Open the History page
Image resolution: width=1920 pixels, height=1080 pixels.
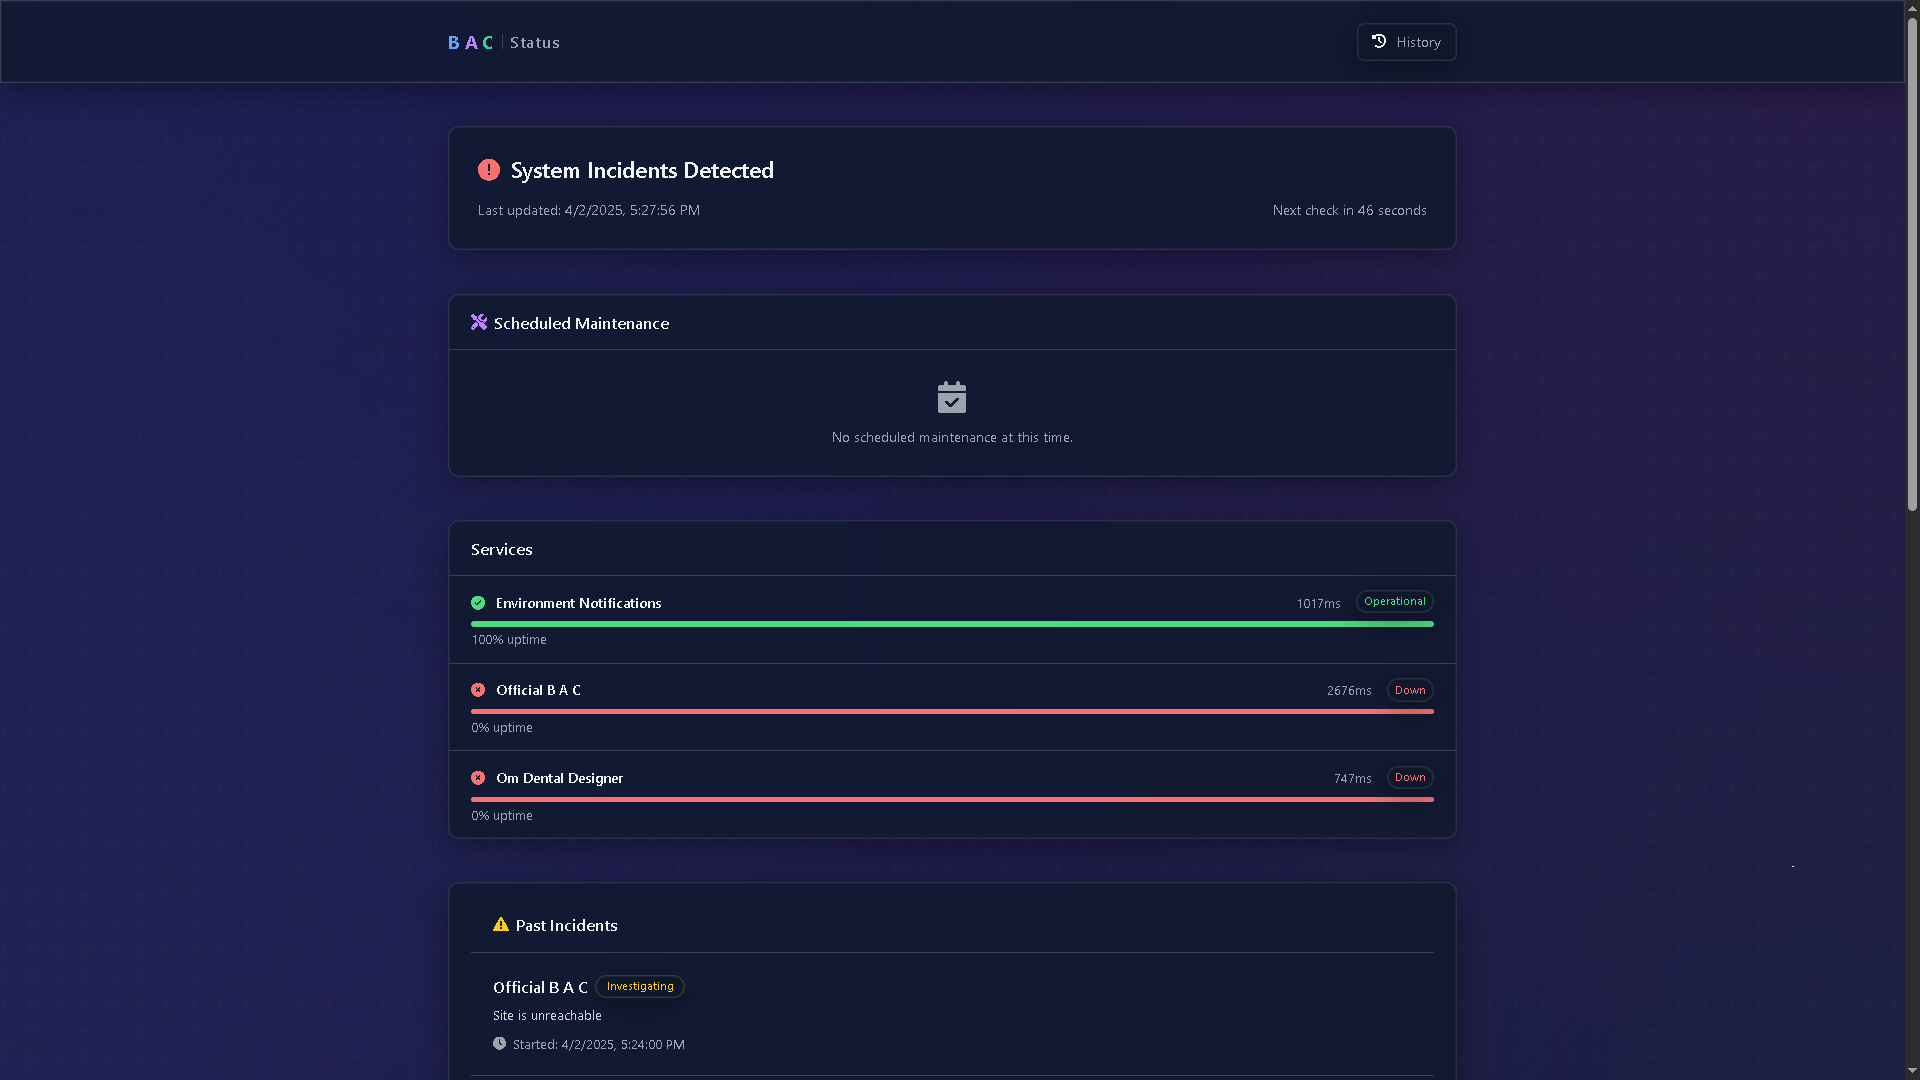pos(1406,42)
